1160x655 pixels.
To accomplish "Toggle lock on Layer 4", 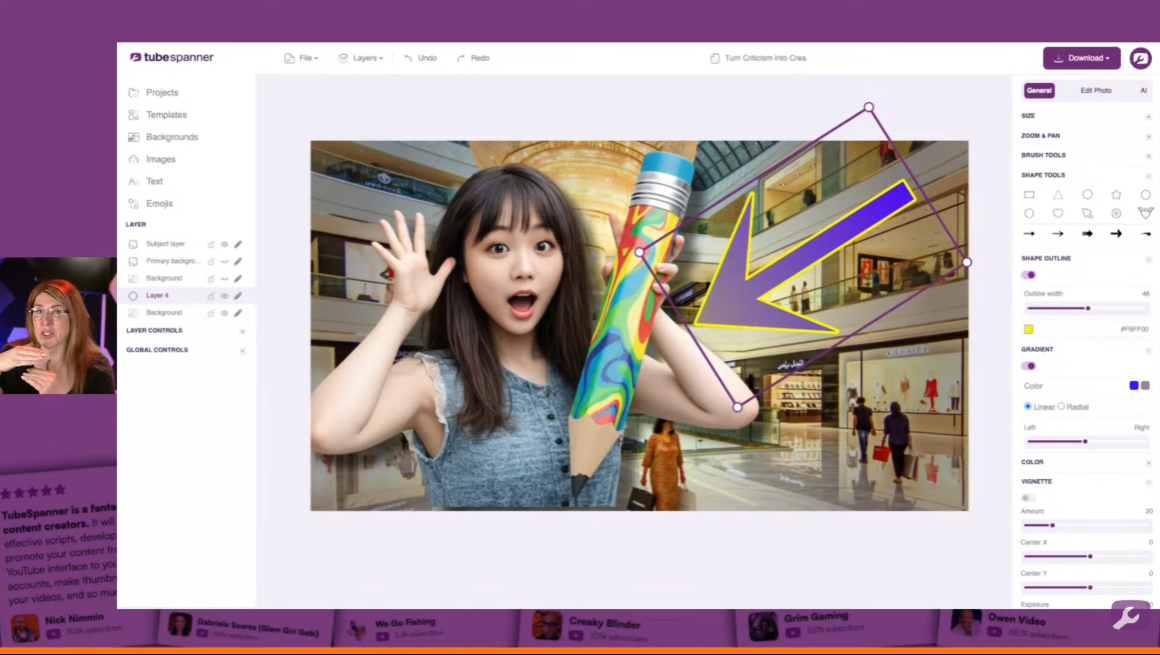I will tap(211, 295).
